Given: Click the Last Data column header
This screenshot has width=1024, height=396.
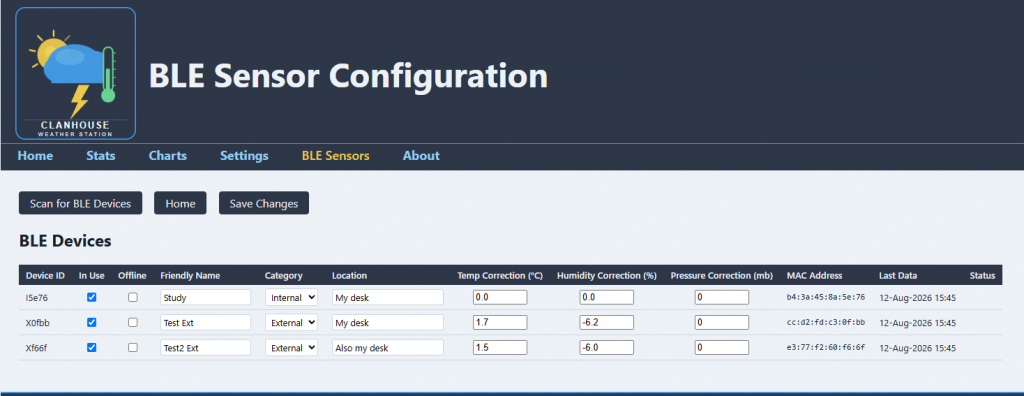Looking at the screenshot, I should [898, 276].
